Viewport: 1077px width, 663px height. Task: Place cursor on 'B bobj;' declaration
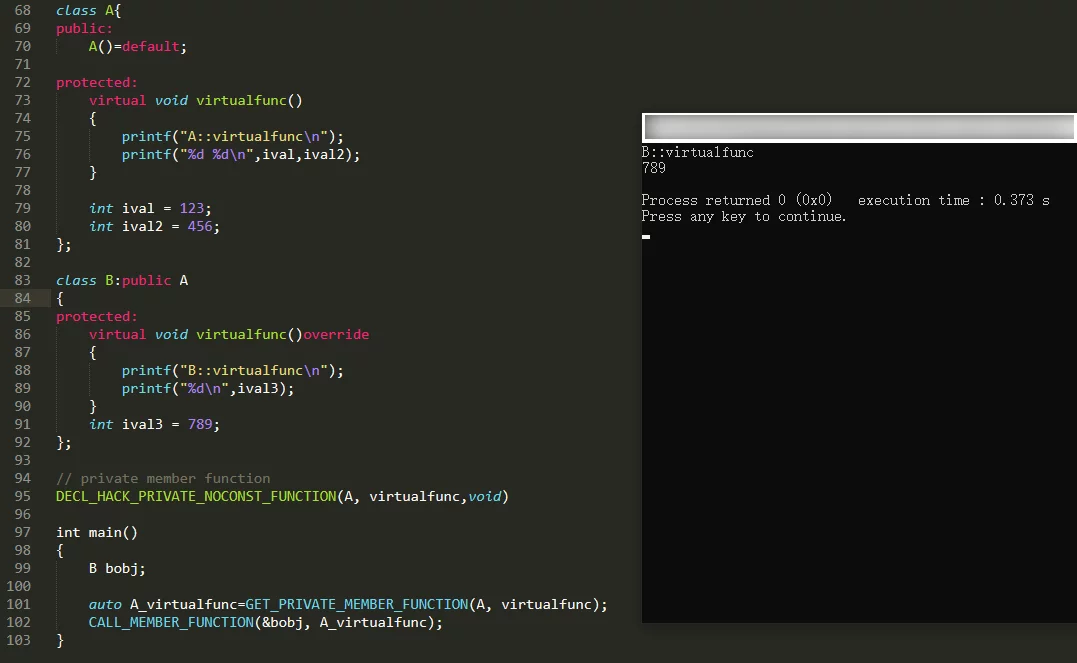(117, 568)
